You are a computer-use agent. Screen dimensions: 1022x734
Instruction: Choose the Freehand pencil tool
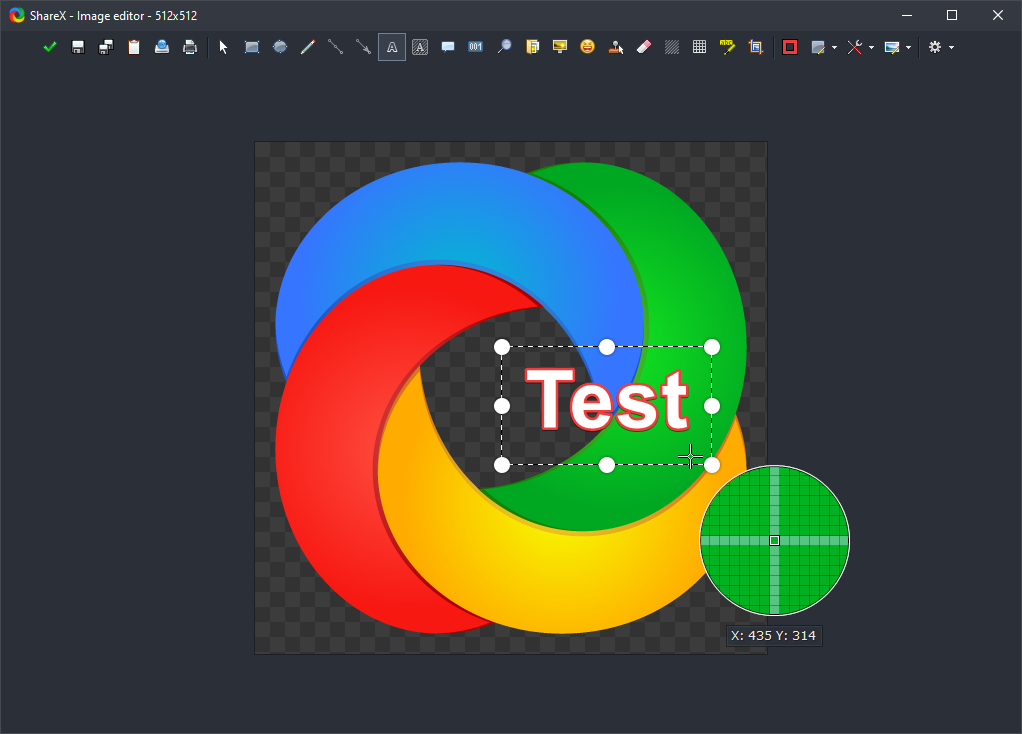coord(308,47)
